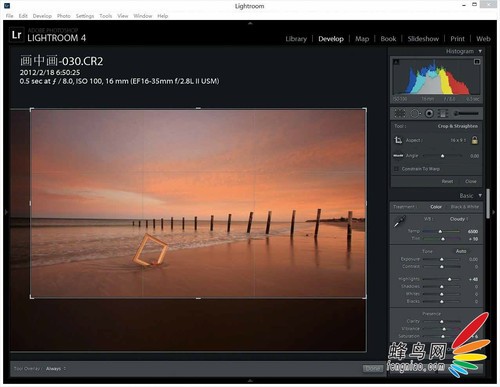Pick the White Balance eyedropper

(399, 221)
